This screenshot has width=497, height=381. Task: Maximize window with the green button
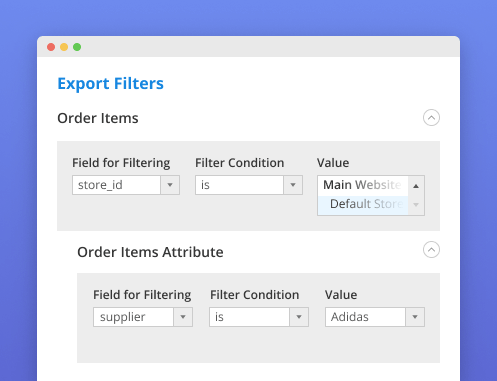tap(77, 47)
